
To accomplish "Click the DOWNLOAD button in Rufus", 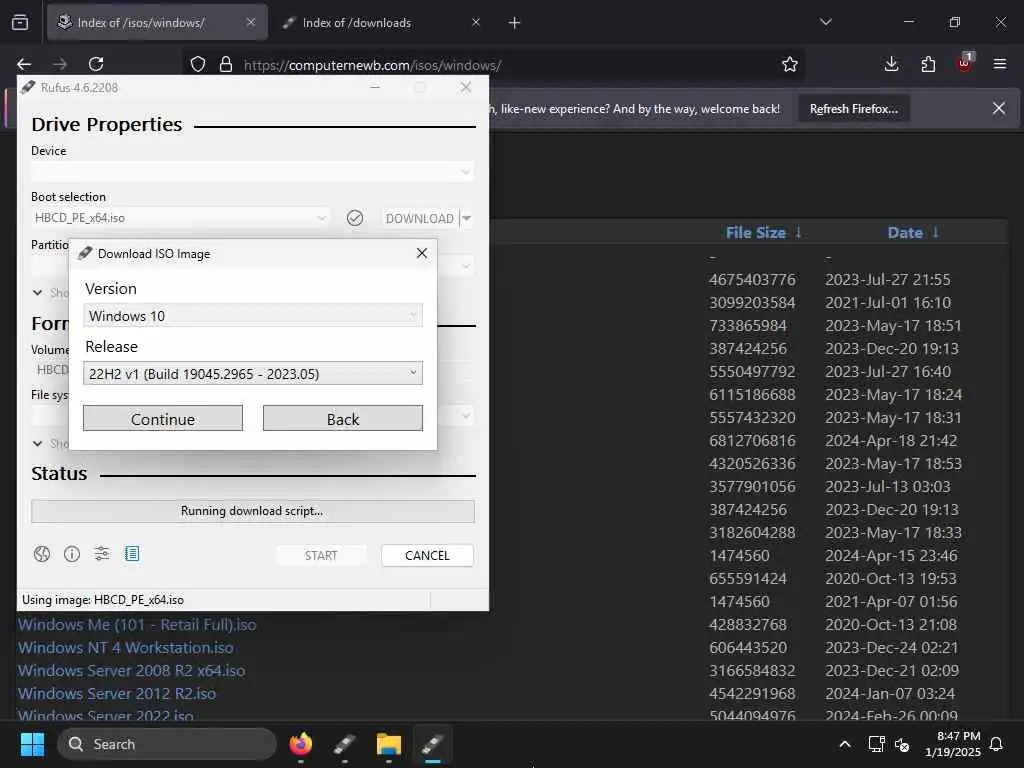I will coord(420,218).
